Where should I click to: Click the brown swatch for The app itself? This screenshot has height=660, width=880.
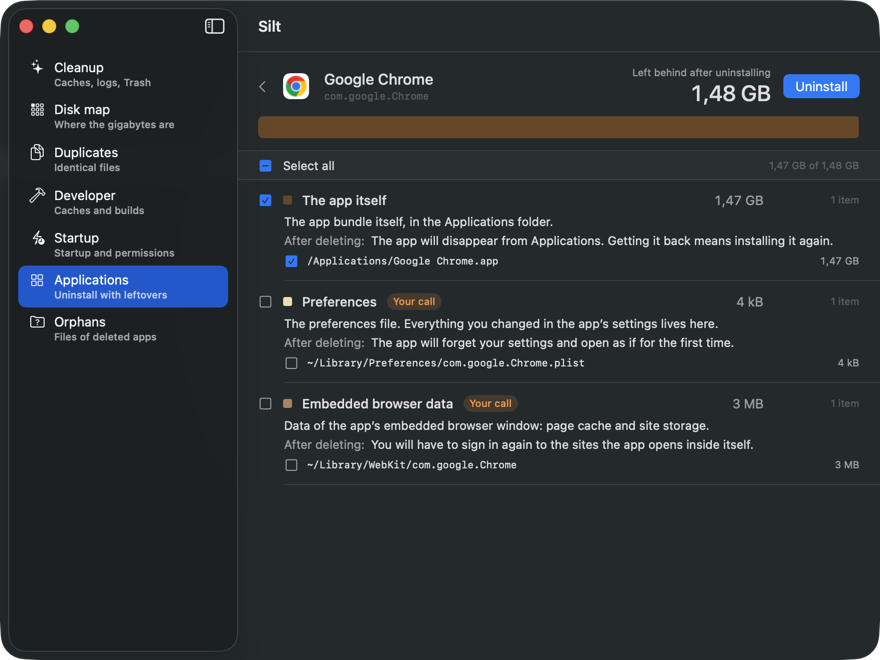pos(288,200)
